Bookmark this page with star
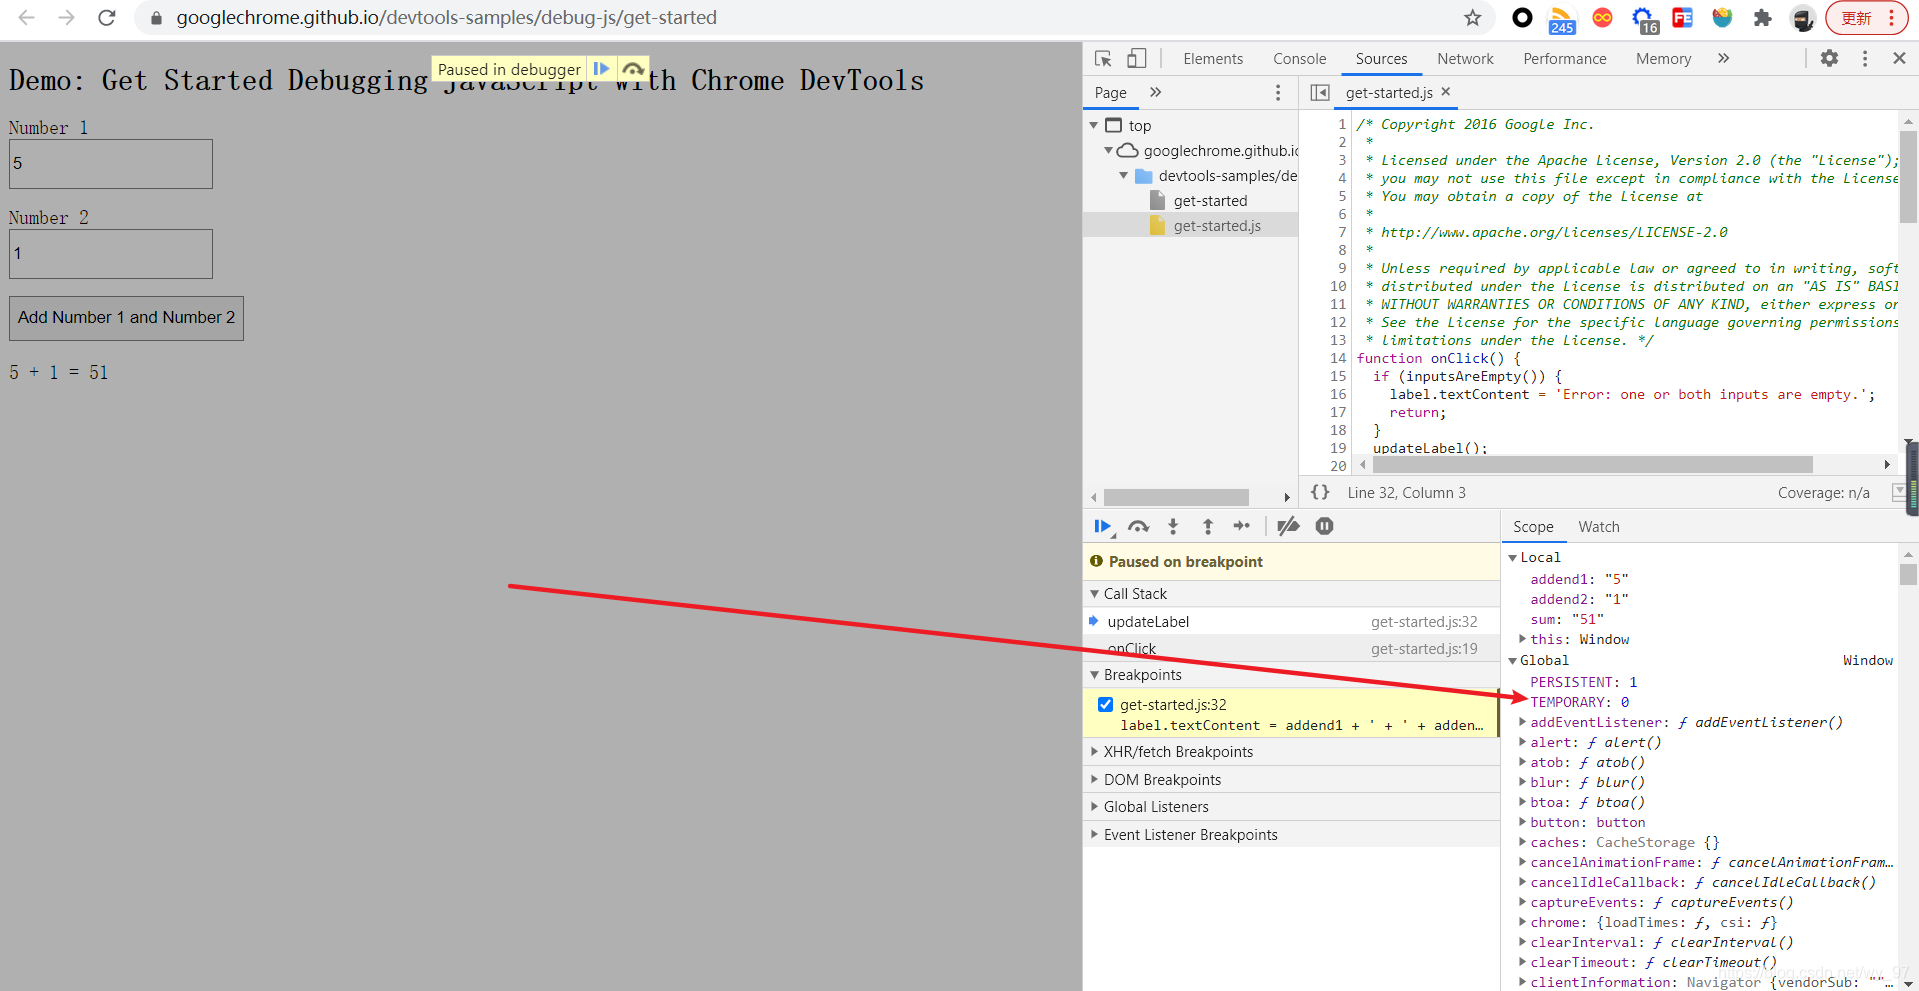The image size is (1919, 991). coord(1472,18)
